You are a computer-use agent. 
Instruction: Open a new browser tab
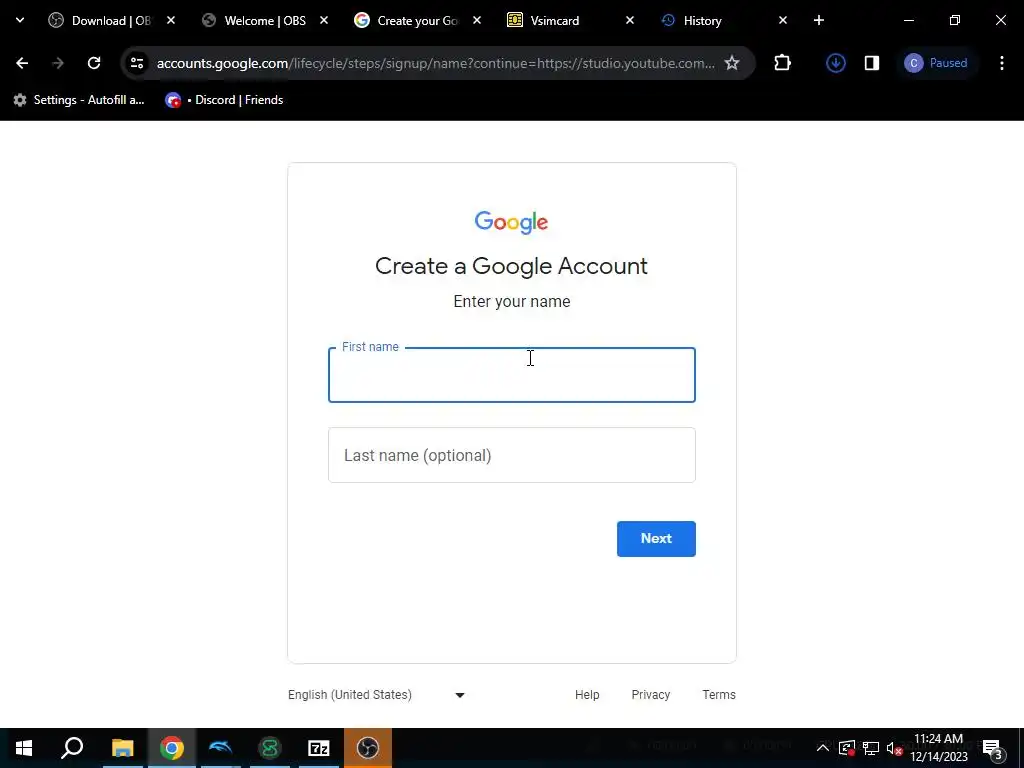[819, 20]
